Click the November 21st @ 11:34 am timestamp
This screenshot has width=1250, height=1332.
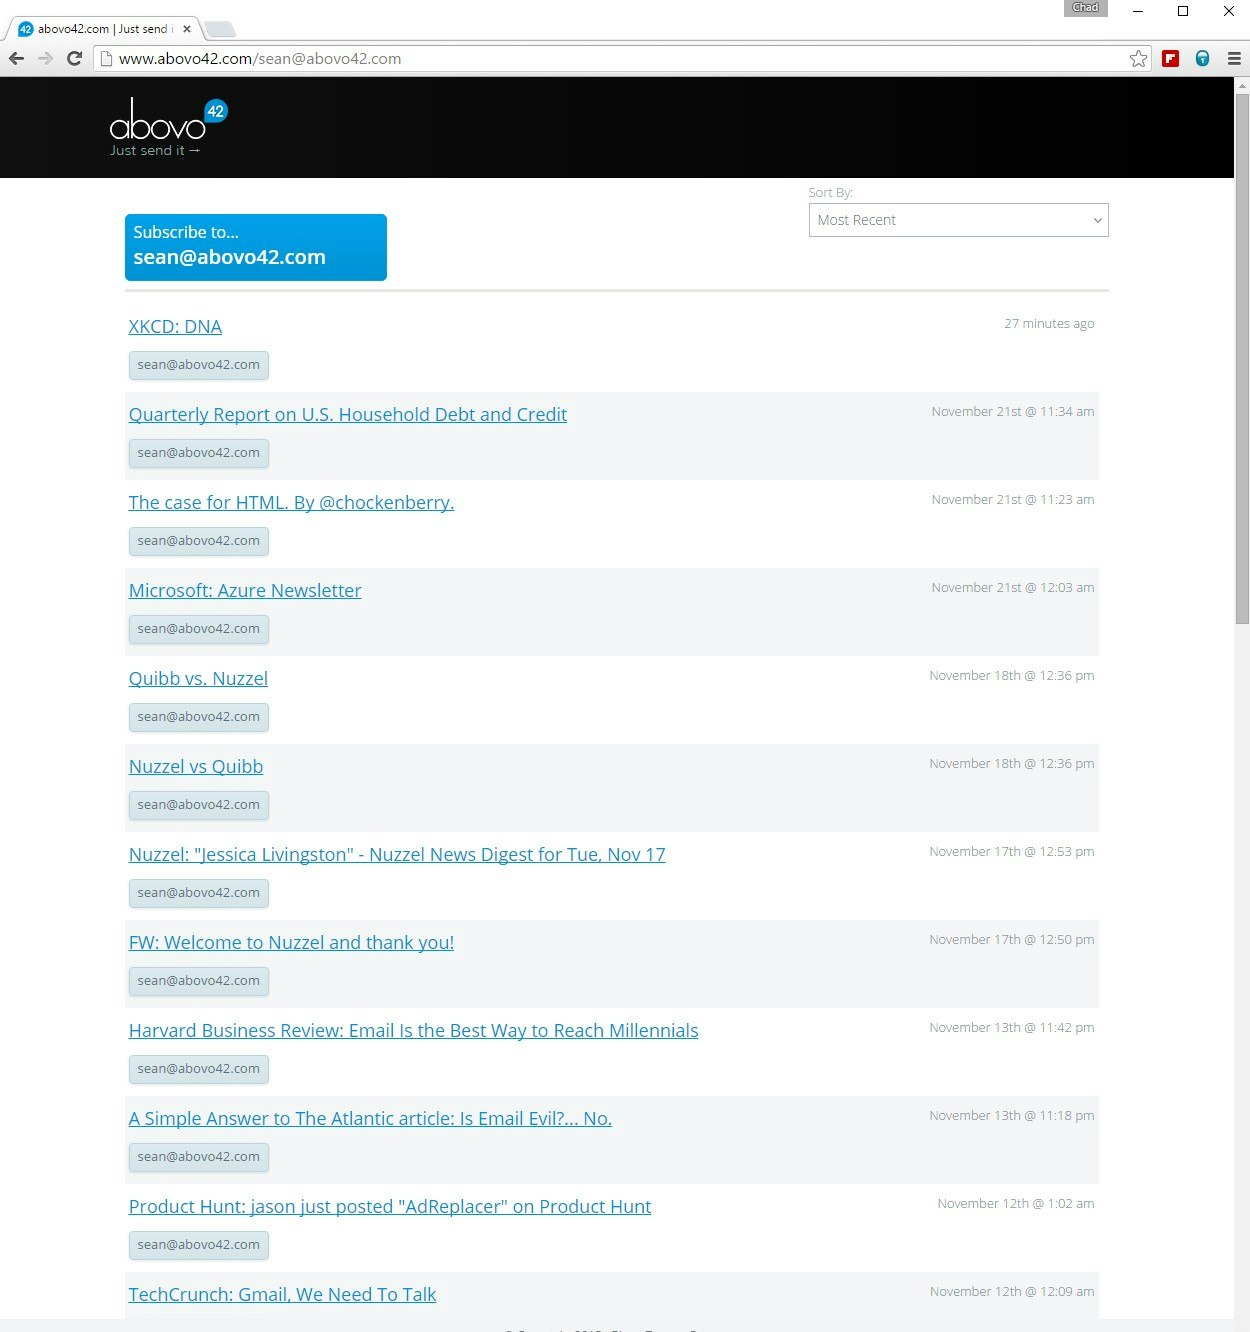[x=1013, y=412]
